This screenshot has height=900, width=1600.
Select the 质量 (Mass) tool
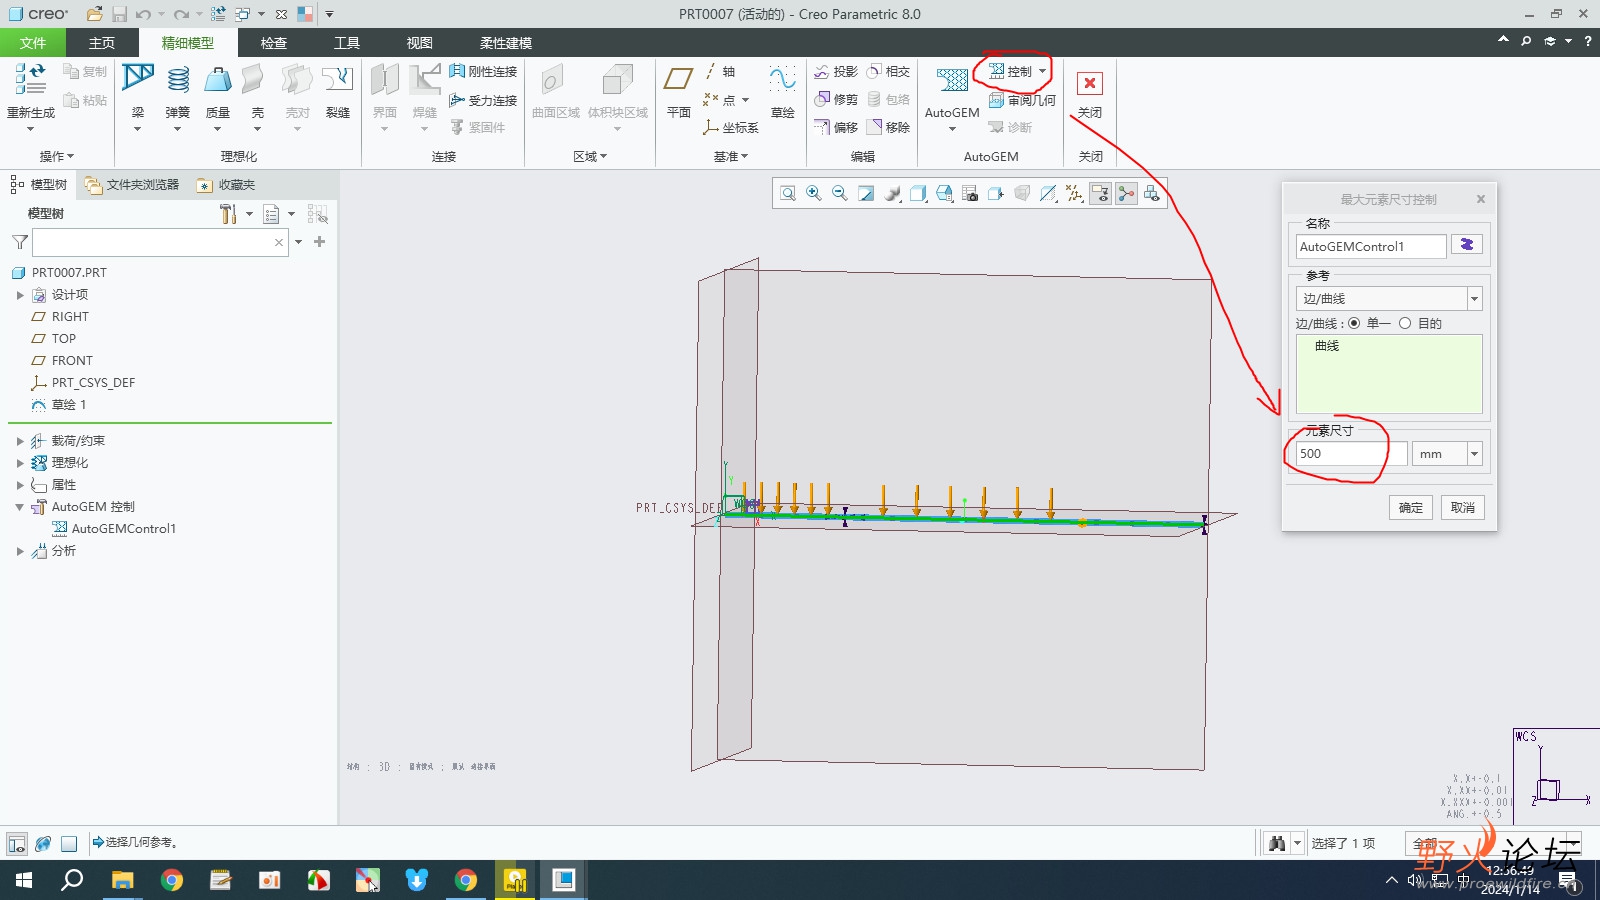pyautogui.click(x=218, y=79)
